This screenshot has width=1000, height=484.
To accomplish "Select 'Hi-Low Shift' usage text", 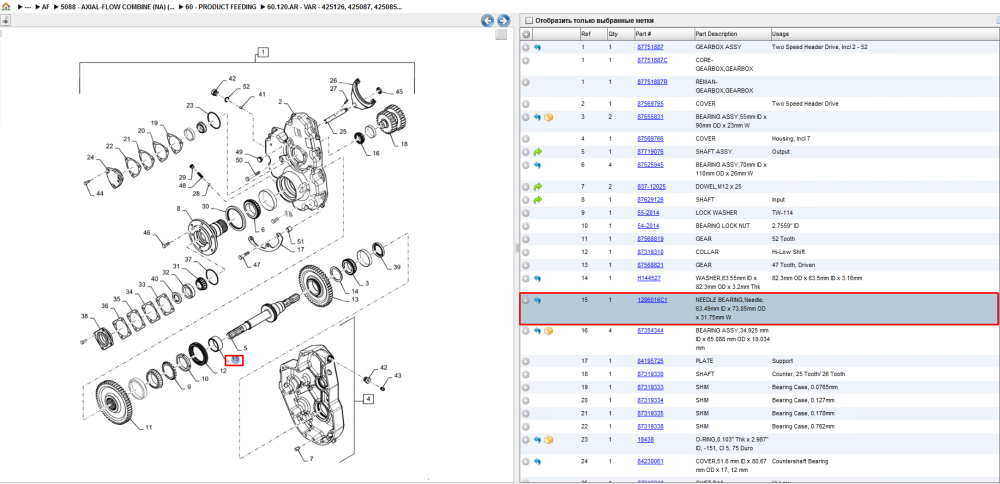I will (786, 252).
